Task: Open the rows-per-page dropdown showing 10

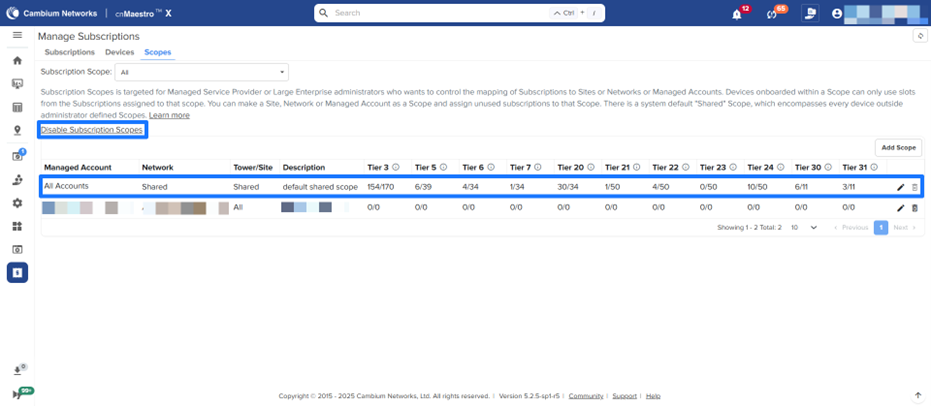Action: click(804, 228)
